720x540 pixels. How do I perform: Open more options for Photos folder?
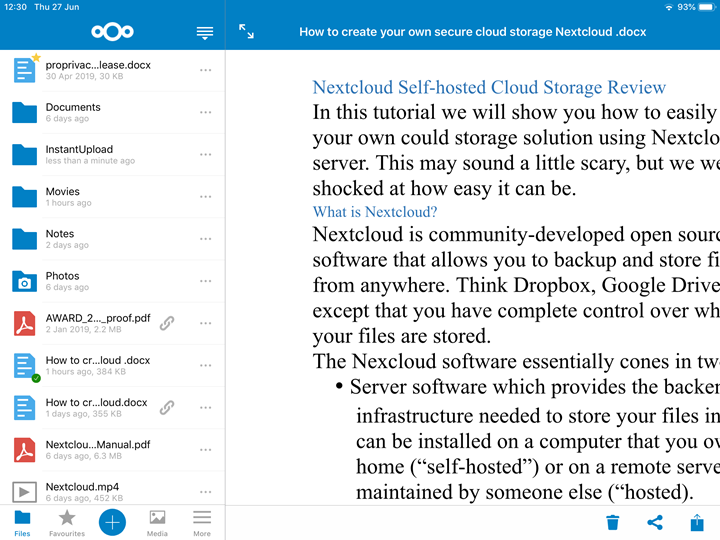coord(206,281)
